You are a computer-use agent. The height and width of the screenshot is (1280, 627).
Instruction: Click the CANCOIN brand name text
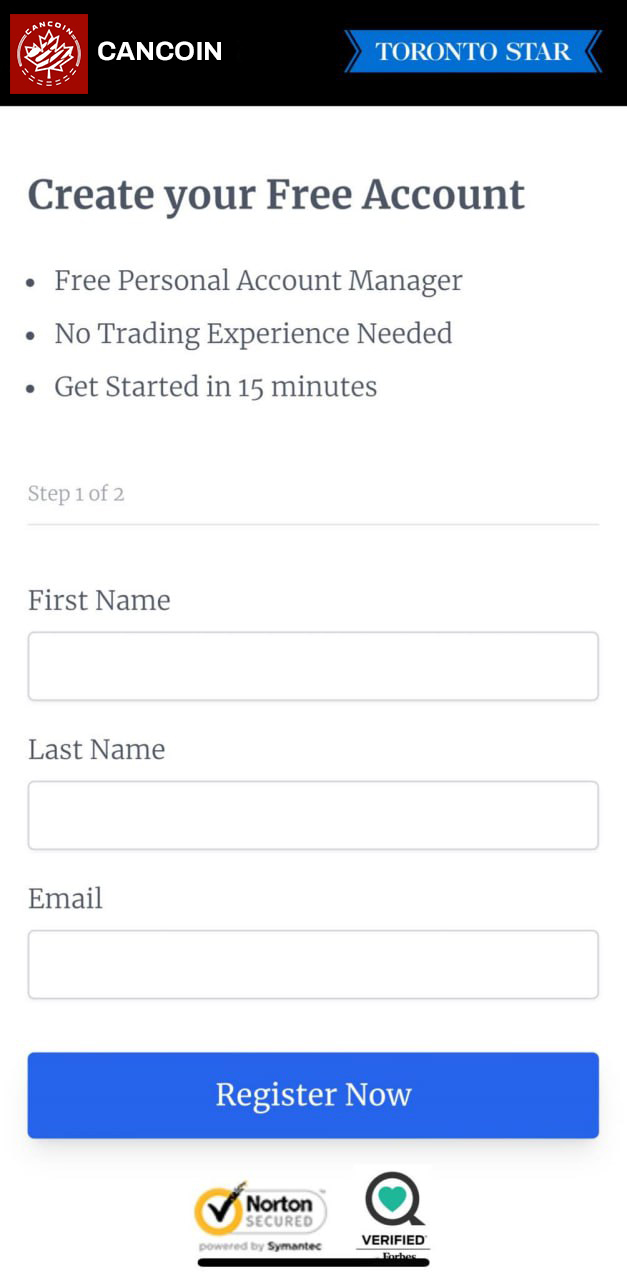[x=160, y=51]
